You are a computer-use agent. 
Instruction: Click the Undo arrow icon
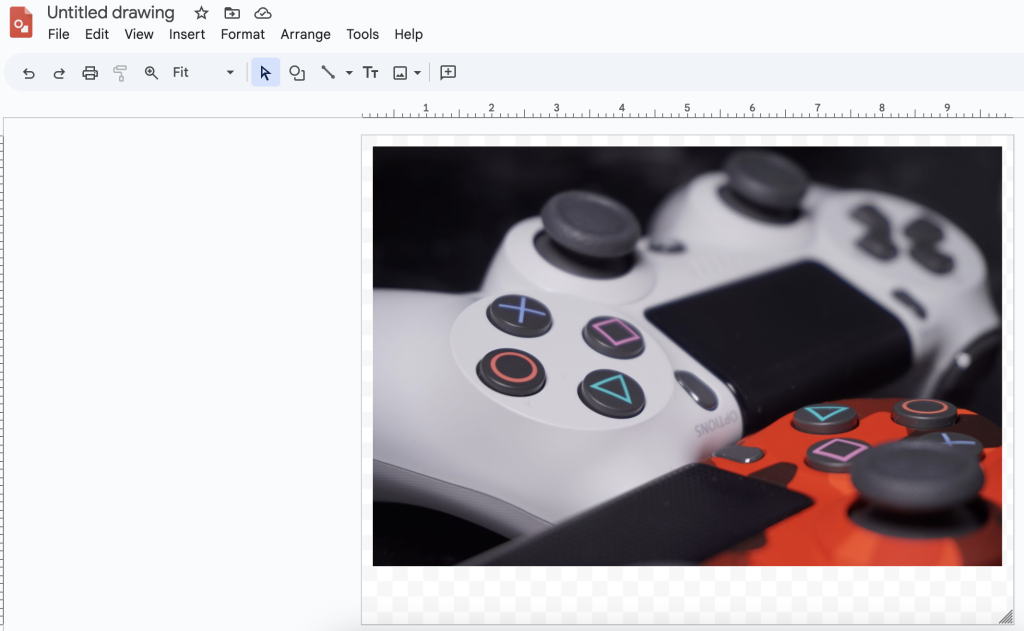tap(29, 73)
